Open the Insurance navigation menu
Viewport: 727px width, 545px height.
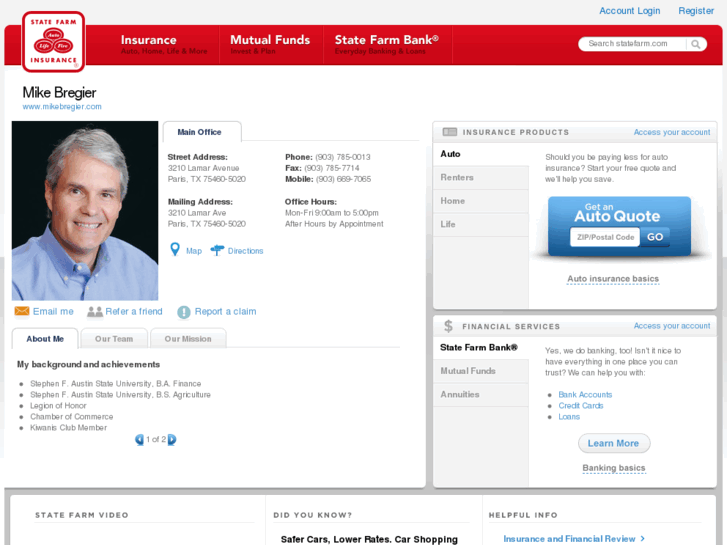click(164, 45)
